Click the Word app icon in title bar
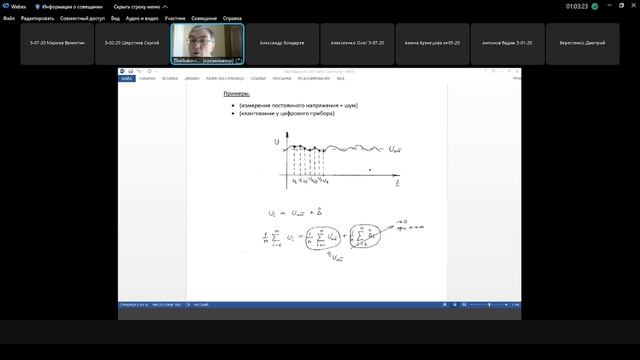640x360 pixels. pyautogui.click(x=122, y=71)
